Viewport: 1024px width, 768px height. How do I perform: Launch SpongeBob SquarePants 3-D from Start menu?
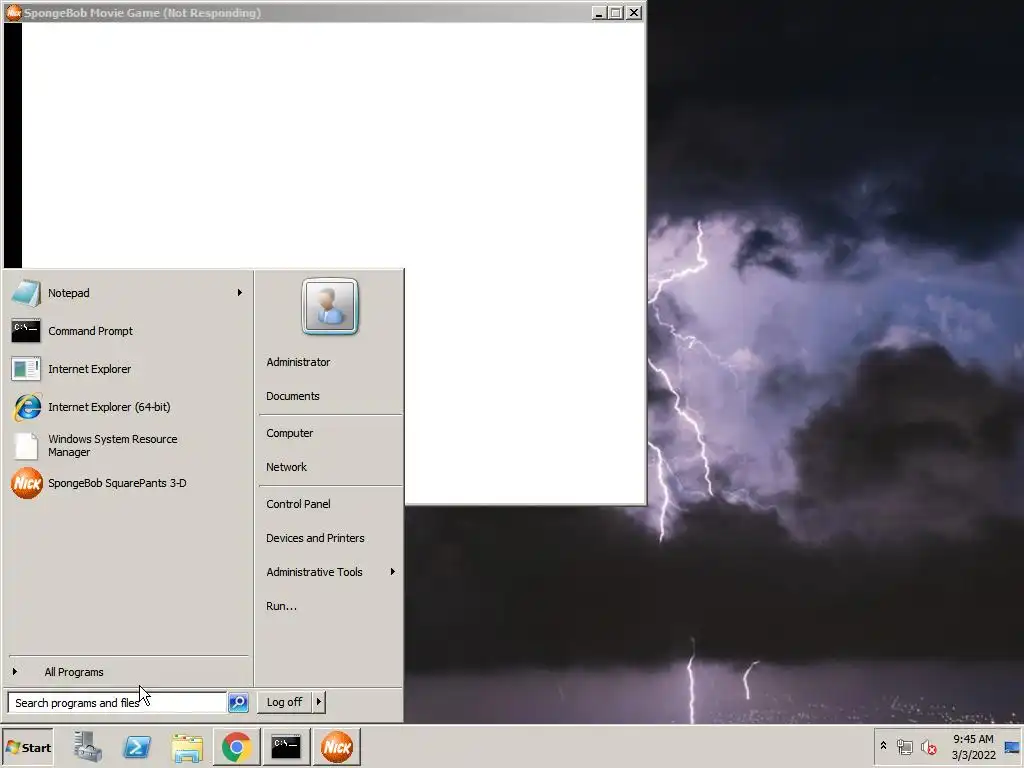128,483
